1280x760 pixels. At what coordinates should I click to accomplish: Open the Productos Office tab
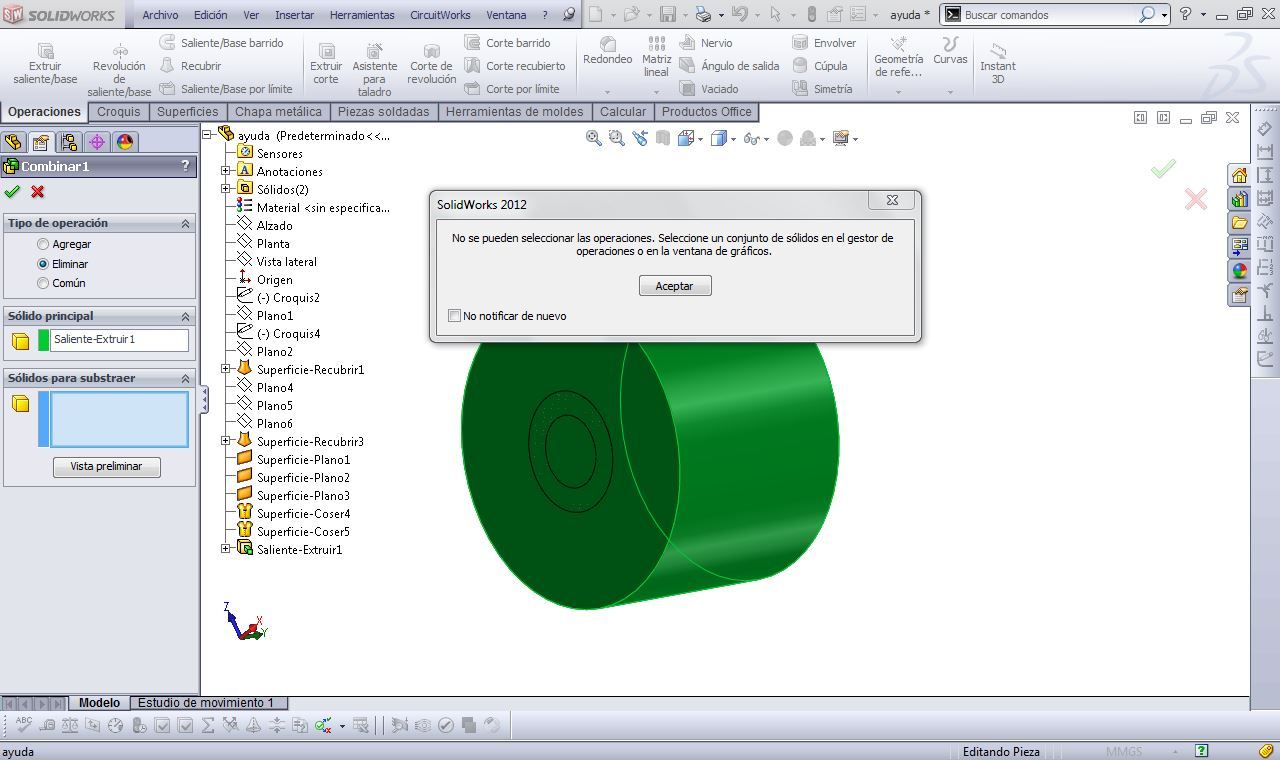[706, 112]
